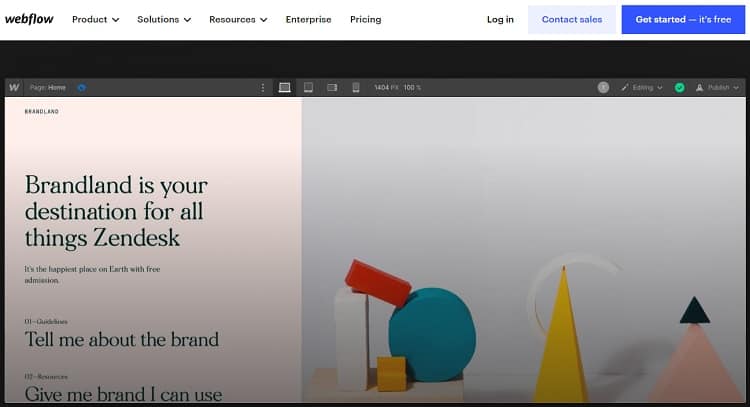Click the happiest place on Earth paragraph
Image resolution: width=750 pixels, height=407 pixels.
[92, 275]
